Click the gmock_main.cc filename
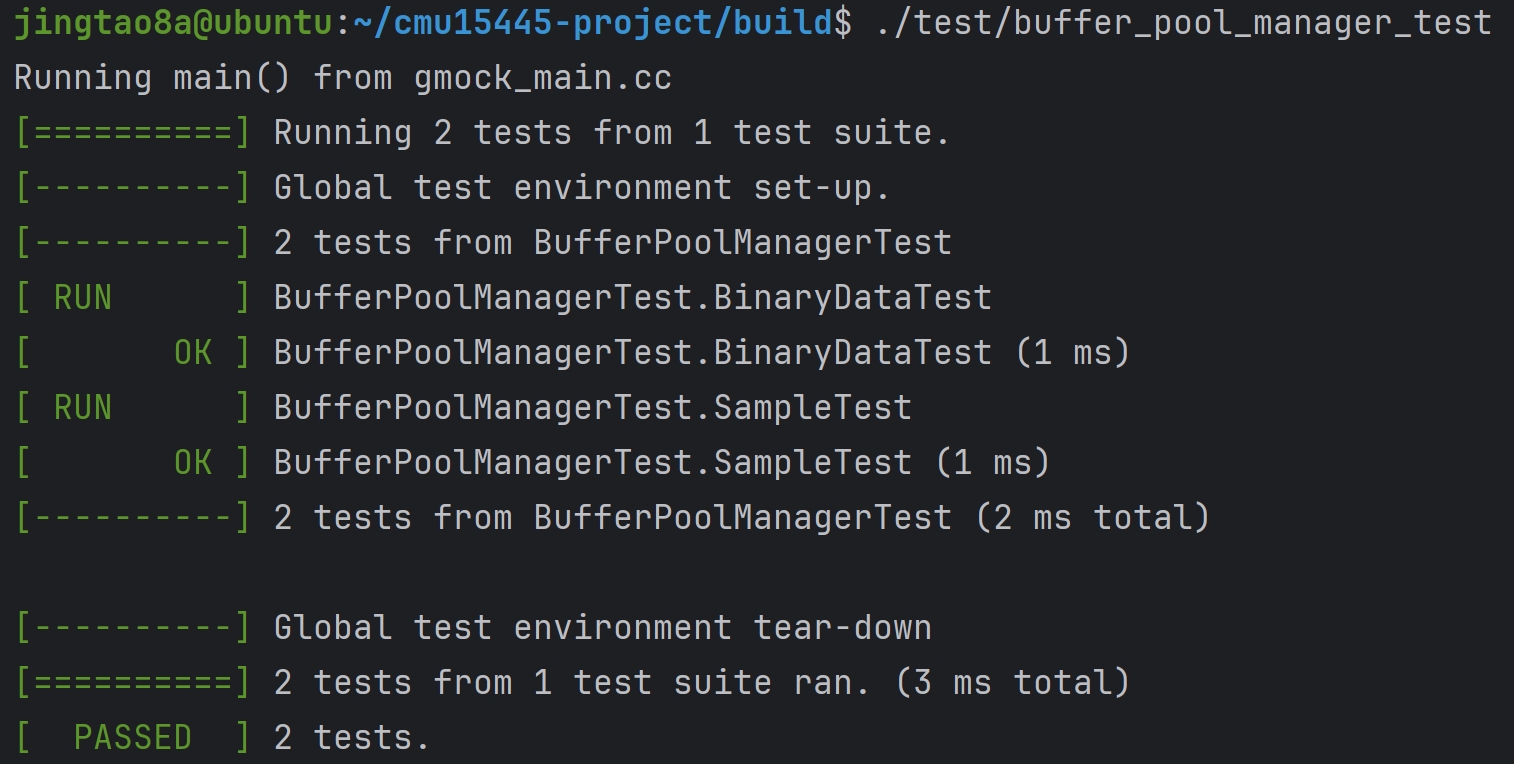The image size is (1514, 764). (x=543, y=78)
